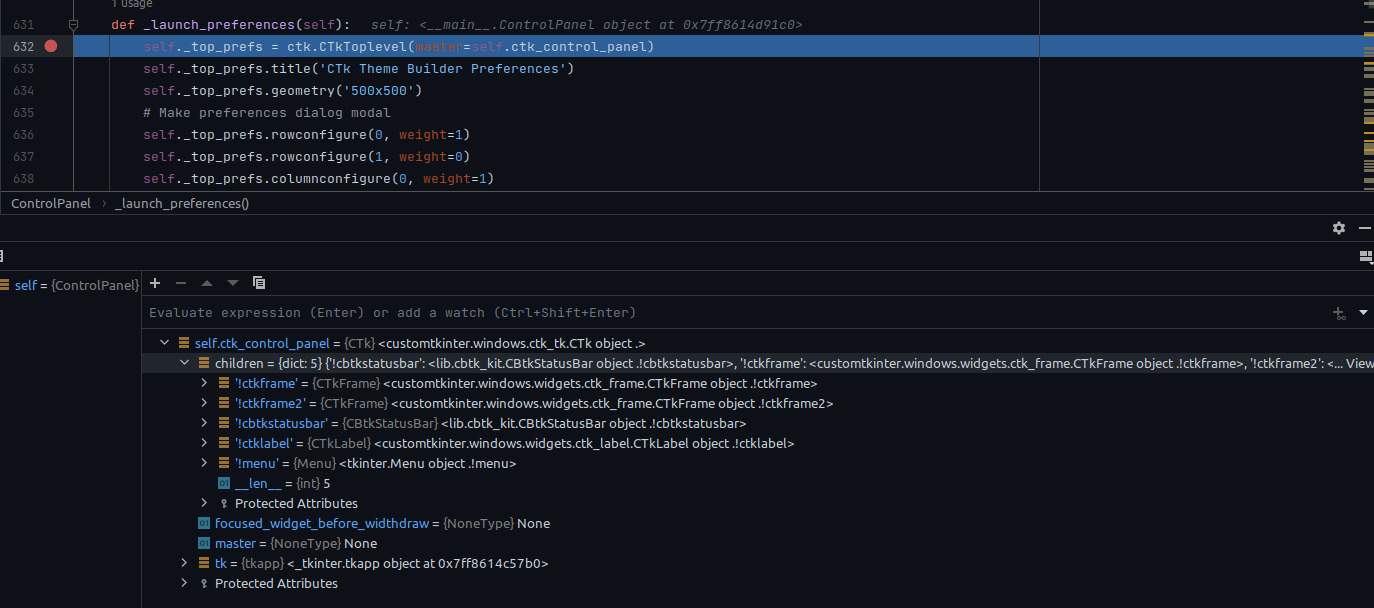Toggle code folding at line 631
The width and height of the screenshot is (1374, 608).
pyautogui.click(x=73, y=24)
